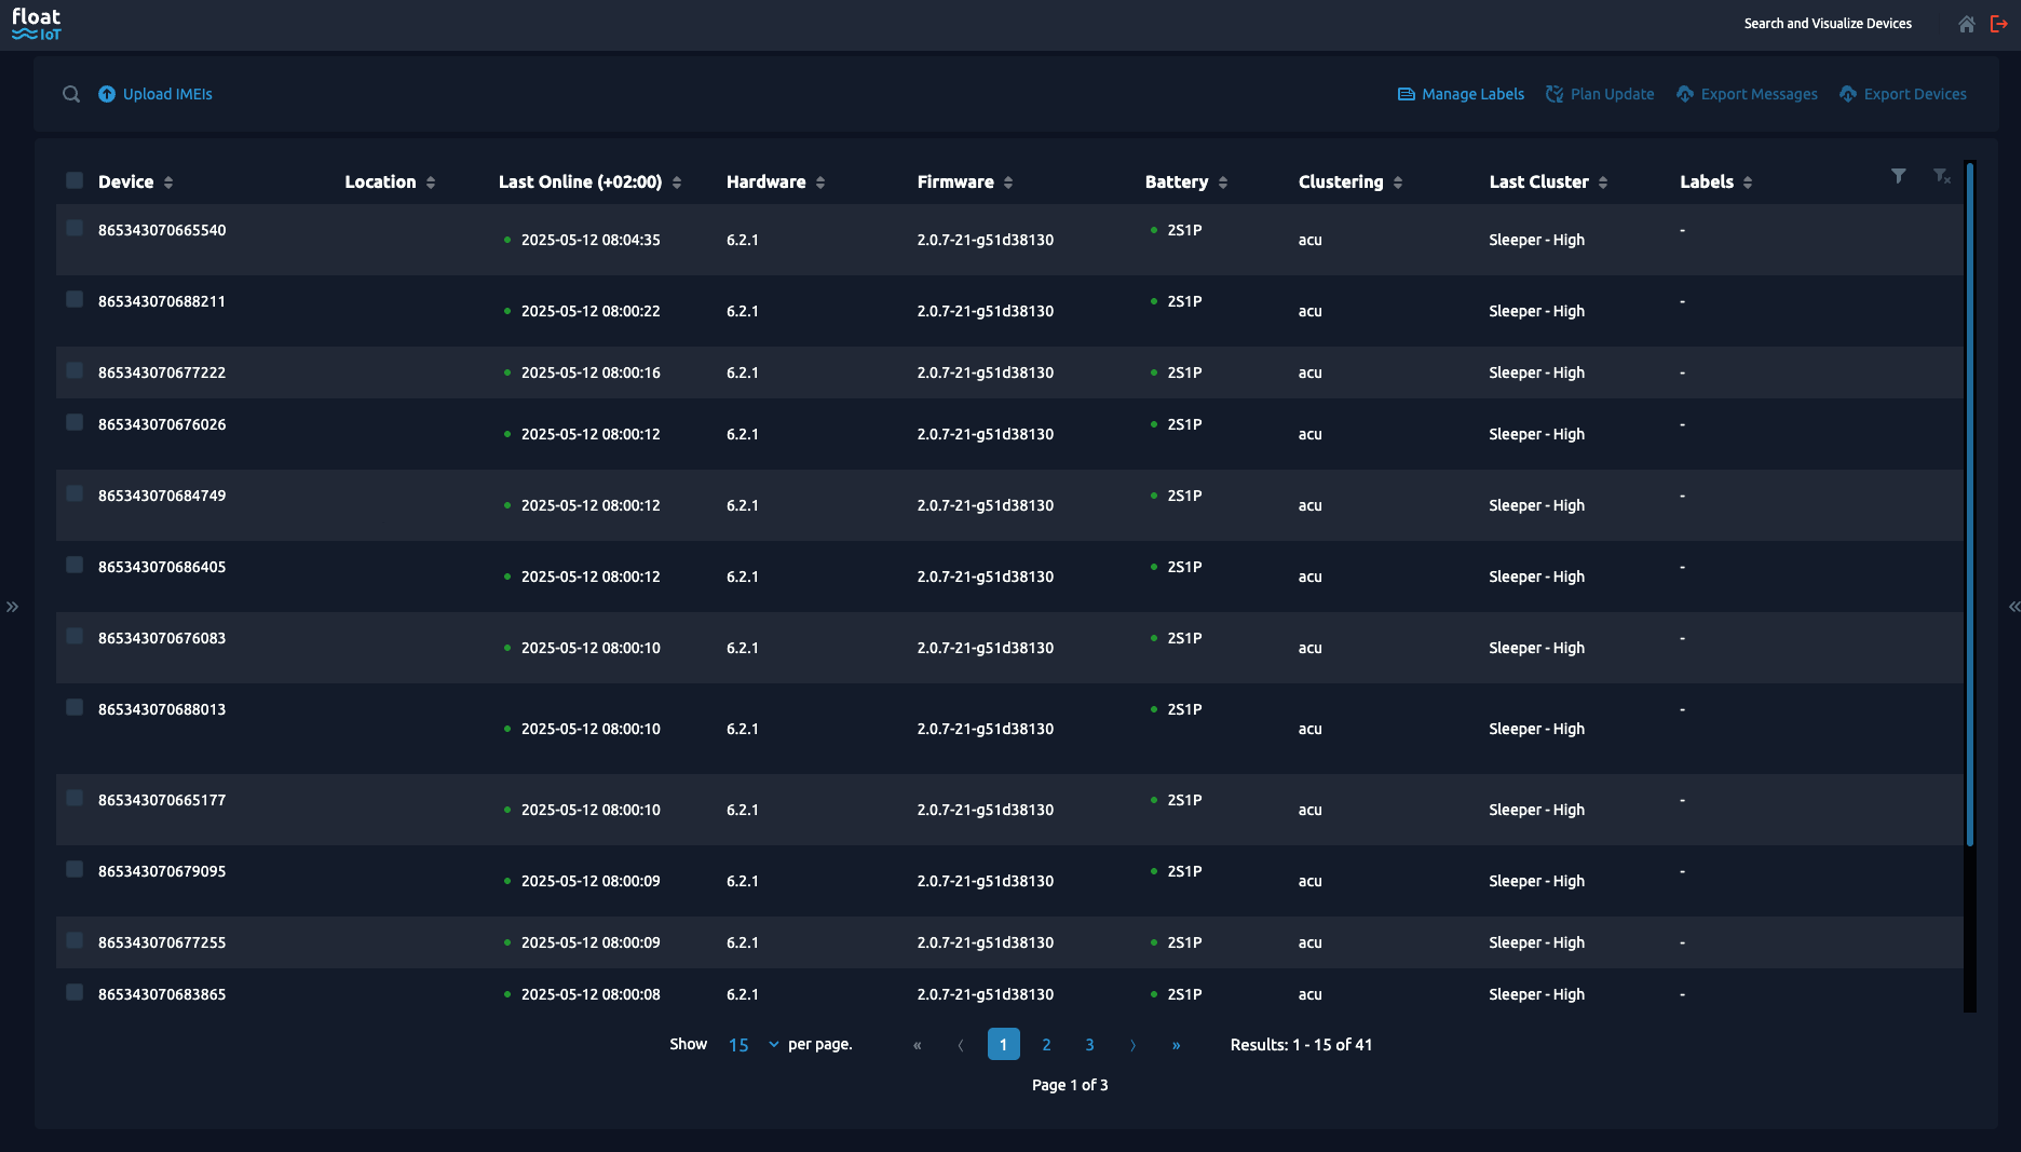
Task: Toggle the select-all header checkbox
Action: [74, 180]
